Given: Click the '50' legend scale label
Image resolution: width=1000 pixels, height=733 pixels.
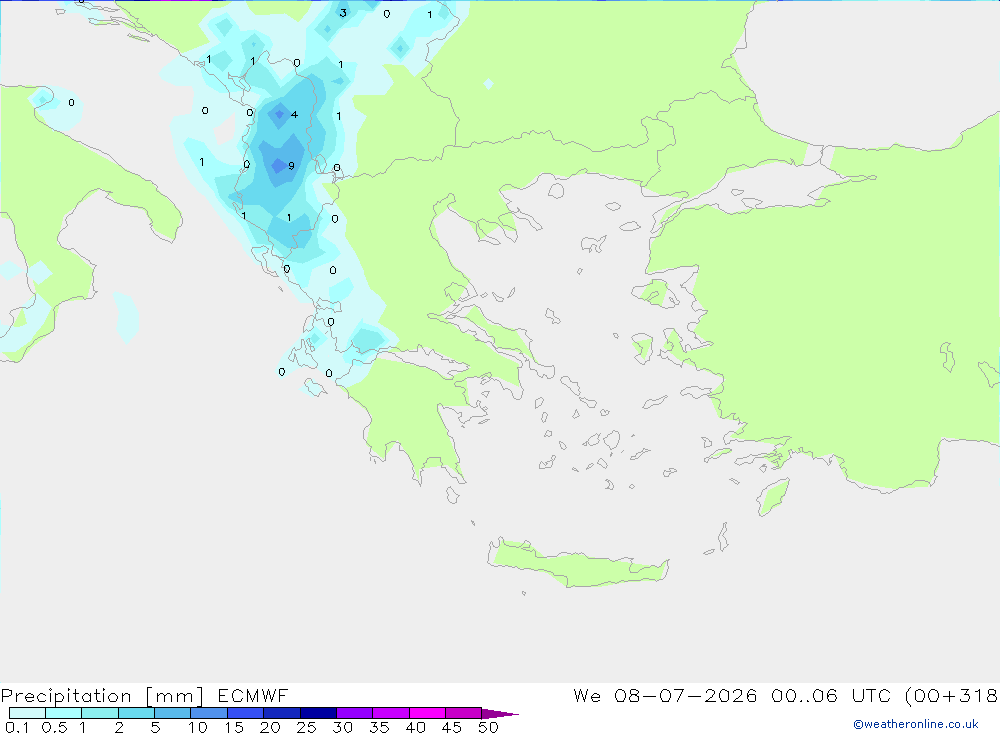Looking at the screenshot, I should coord(489,727).
